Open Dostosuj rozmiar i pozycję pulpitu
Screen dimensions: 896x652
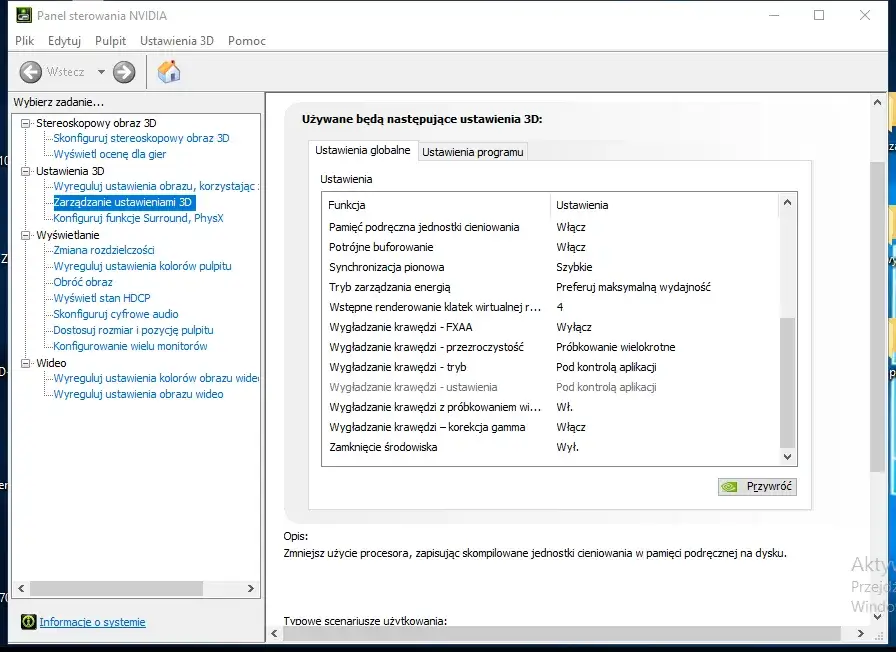[133, 330]
